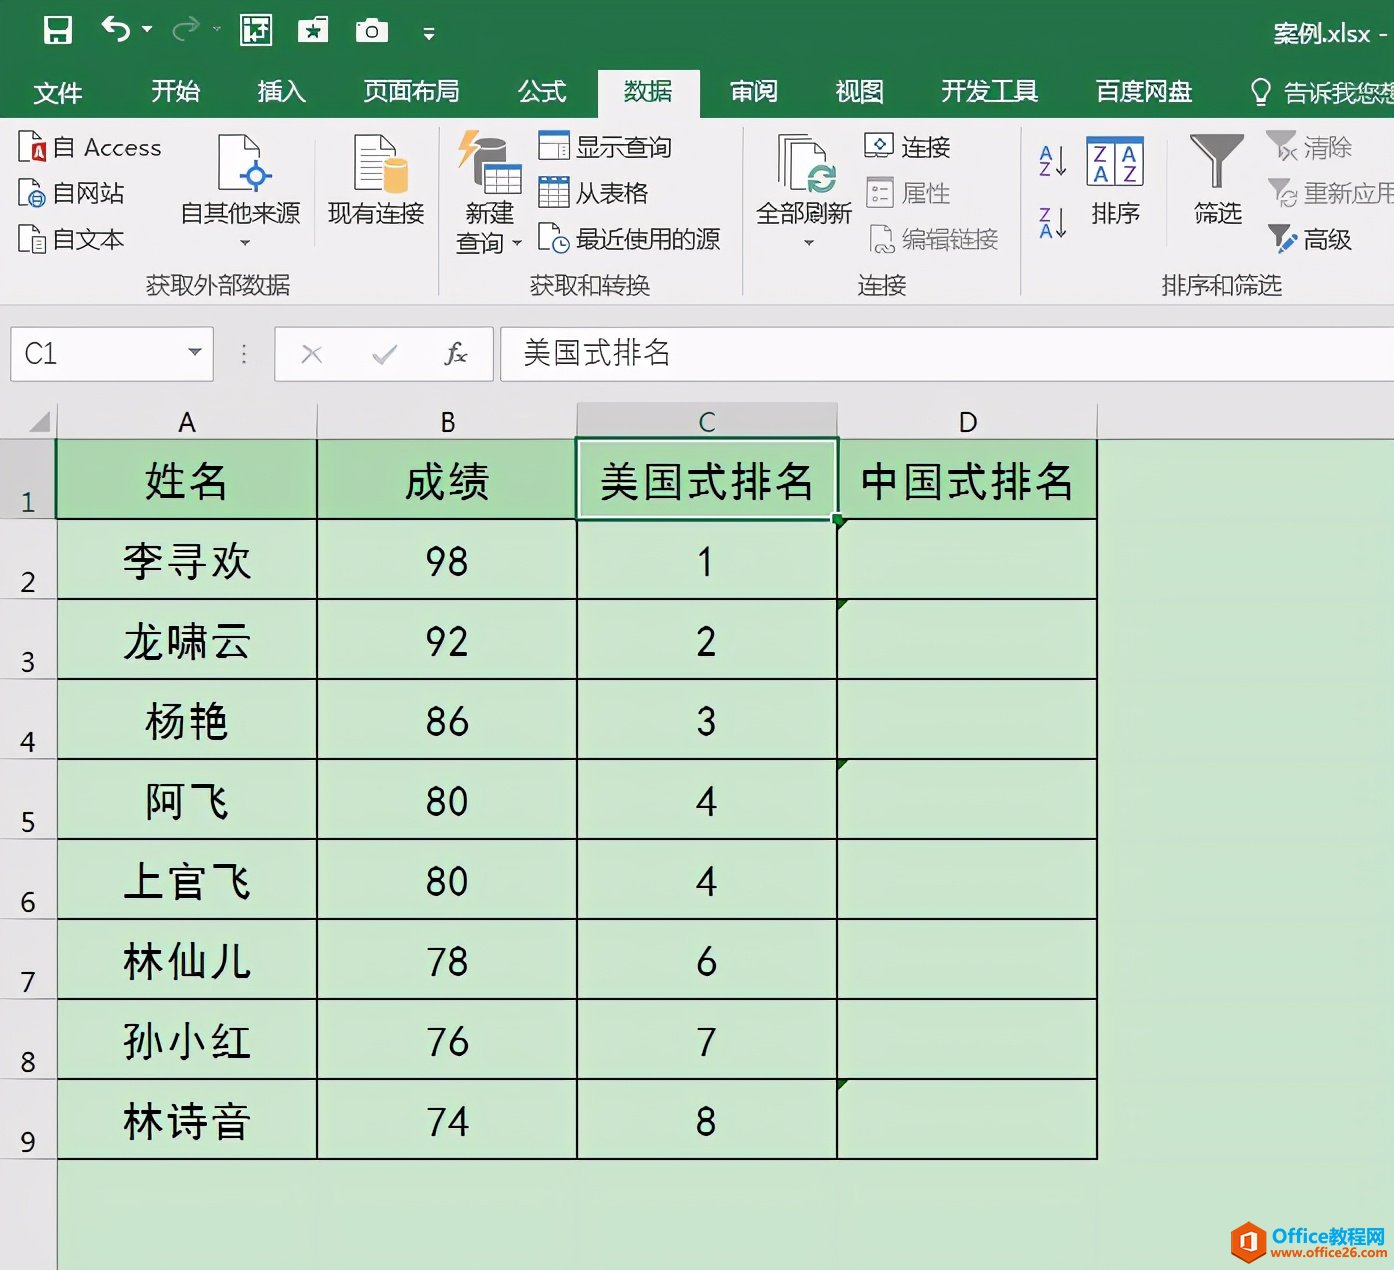This screenshot has height=1270, width=1394.
Task: Sort descending with Z-A icon
Action: pyautogui.click(x=1053, y=222)
